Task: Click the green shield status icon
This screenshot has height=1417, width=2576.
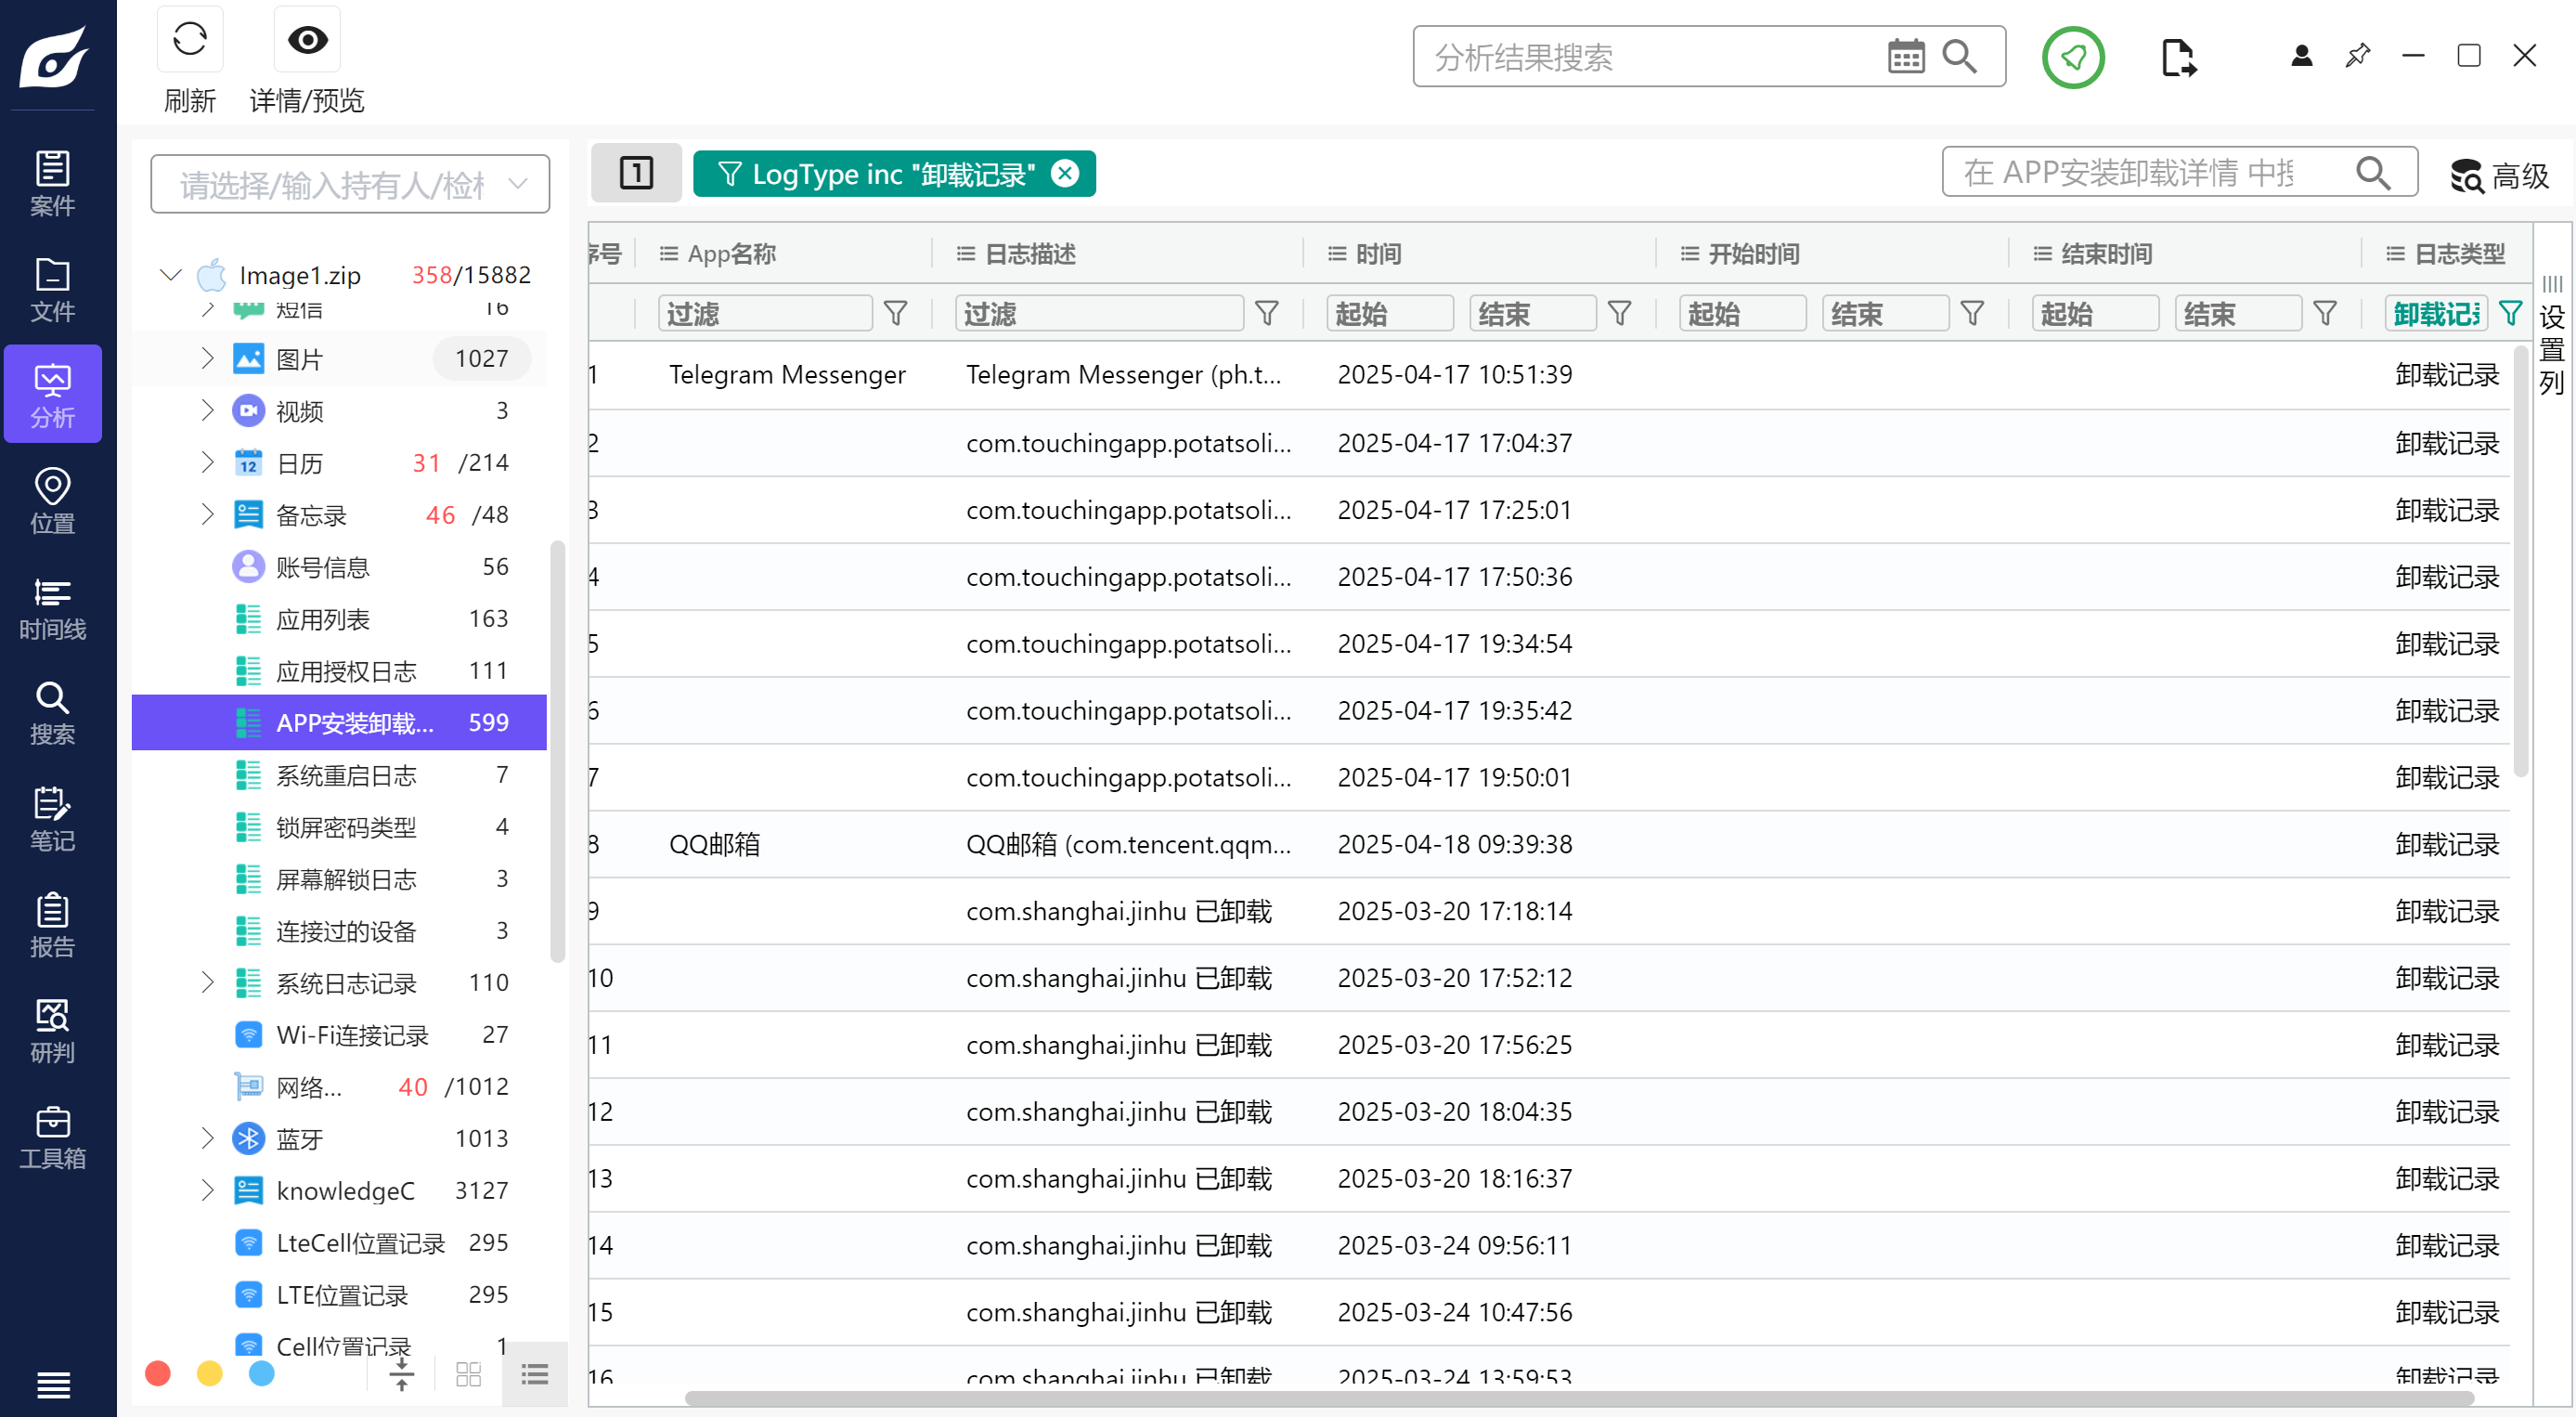Action: click(2072, 57)
